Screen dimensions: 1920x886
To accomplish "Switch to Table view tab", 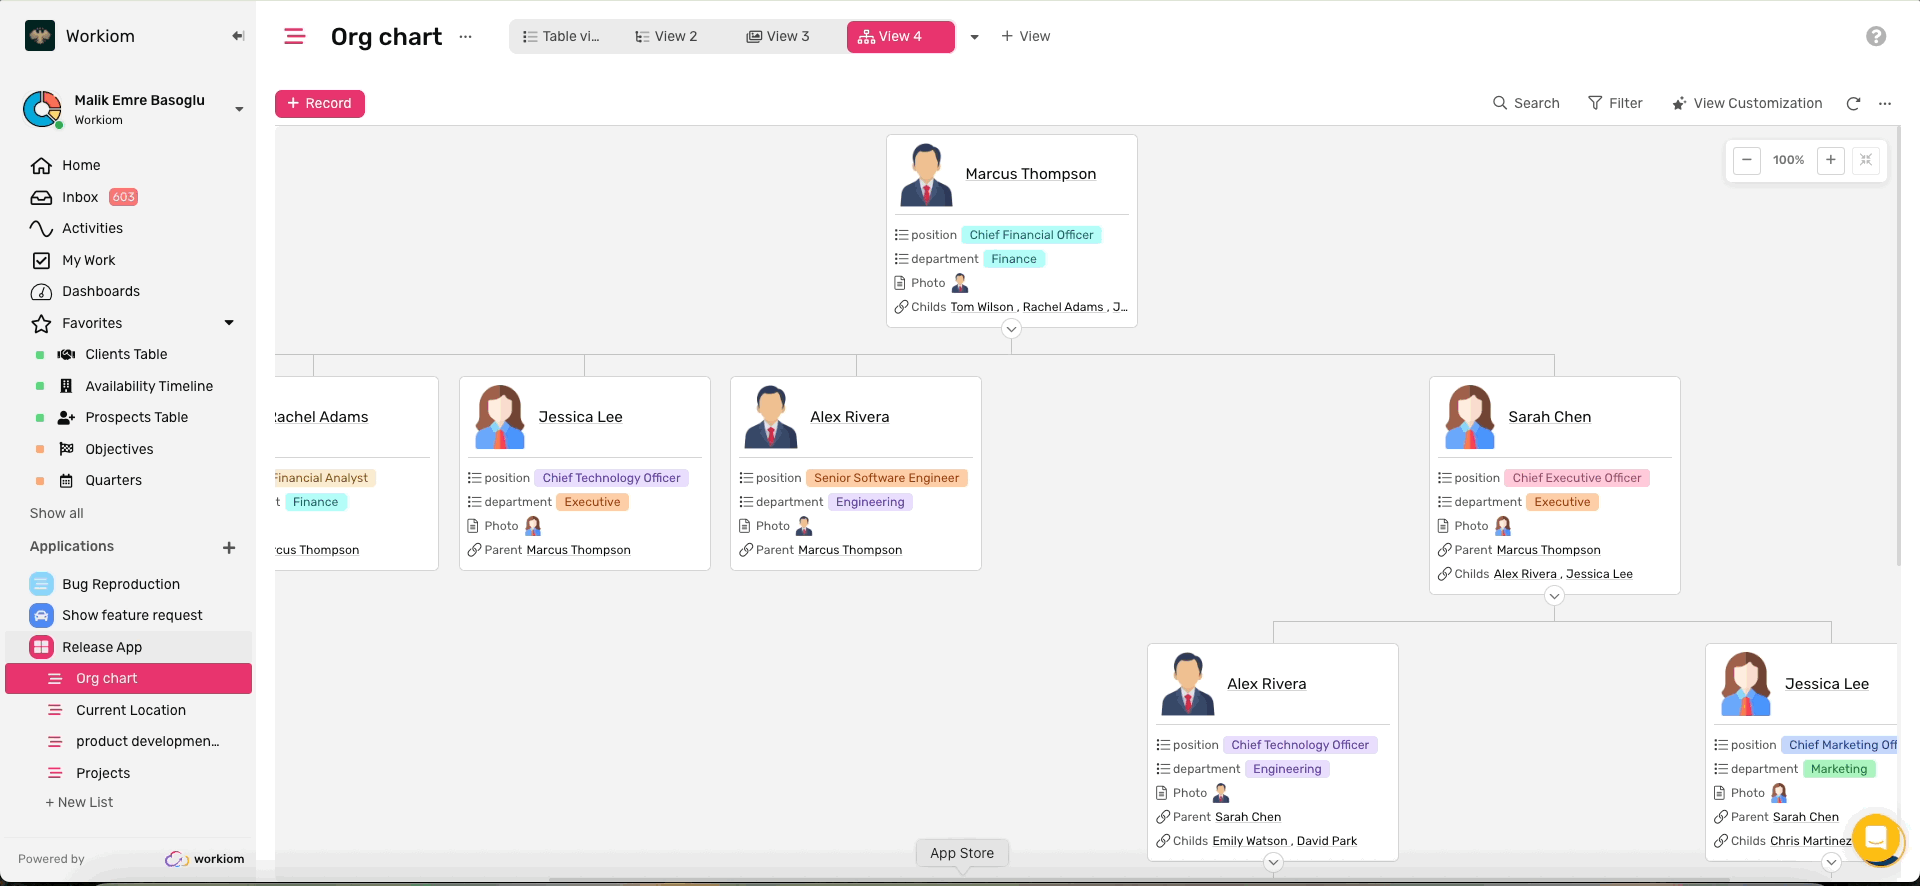I will (x=563, y=36).
